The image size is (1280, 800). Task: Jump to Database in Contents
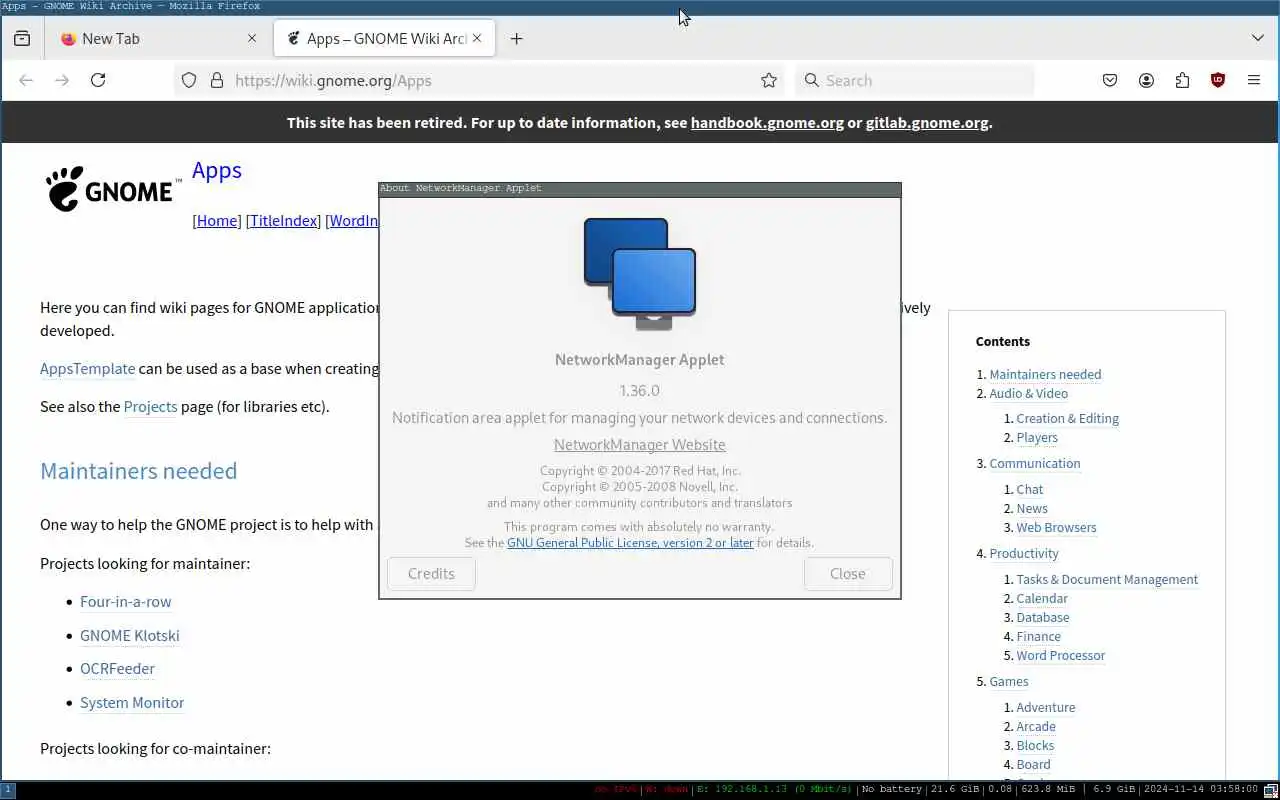1042,618
